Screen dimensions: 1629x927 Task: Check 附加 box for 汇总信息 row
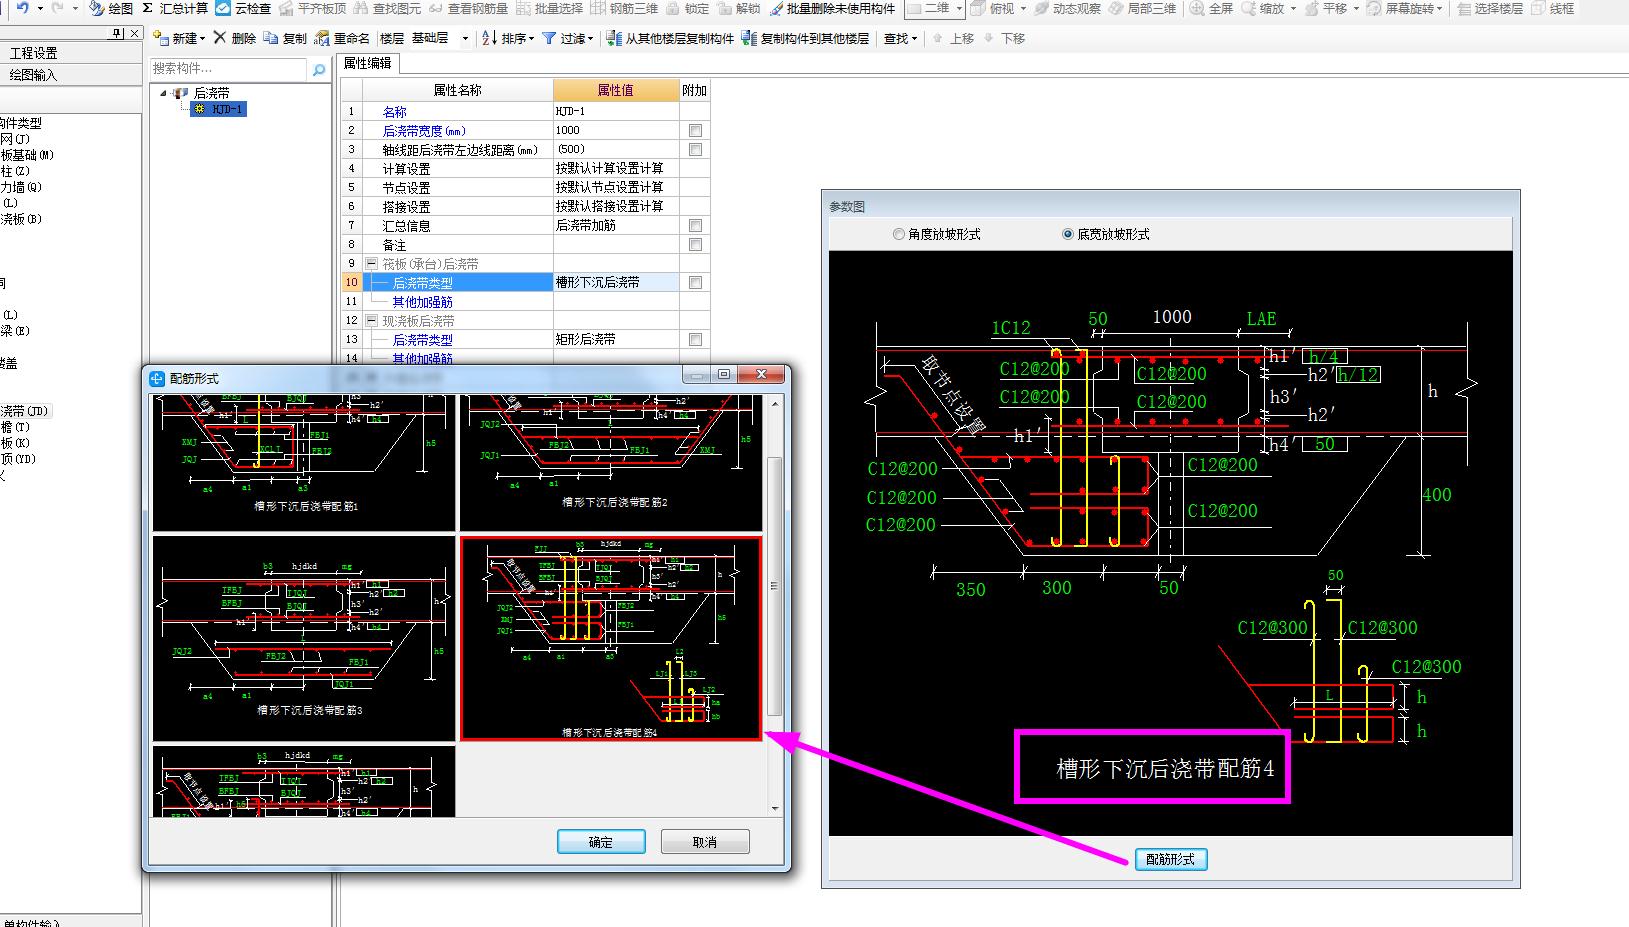[695, 226]
